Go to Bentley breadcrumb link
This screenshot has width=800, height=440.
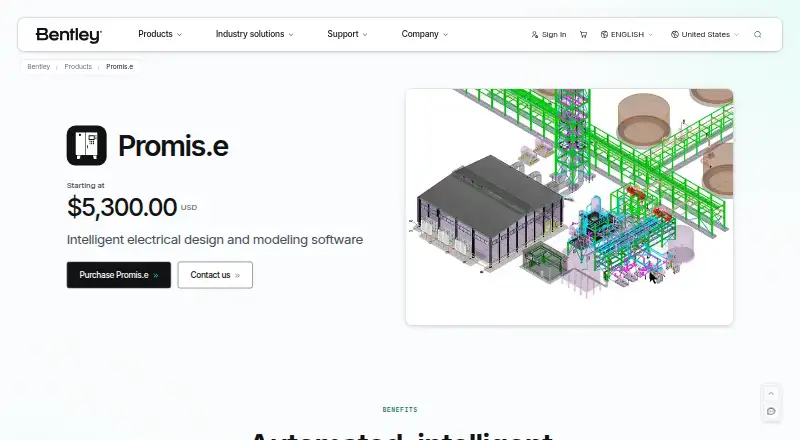(39, 66)
